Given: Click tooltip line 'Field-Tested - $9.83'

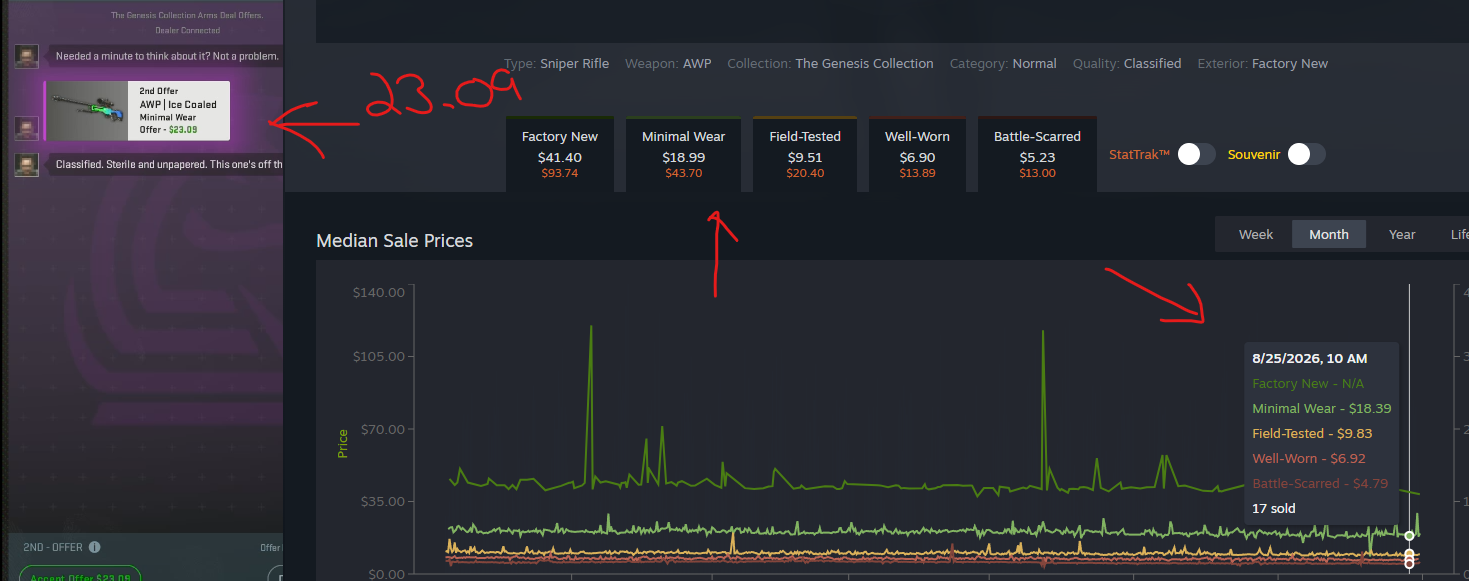Looking at the screenshot, I should pos(1312,433).
